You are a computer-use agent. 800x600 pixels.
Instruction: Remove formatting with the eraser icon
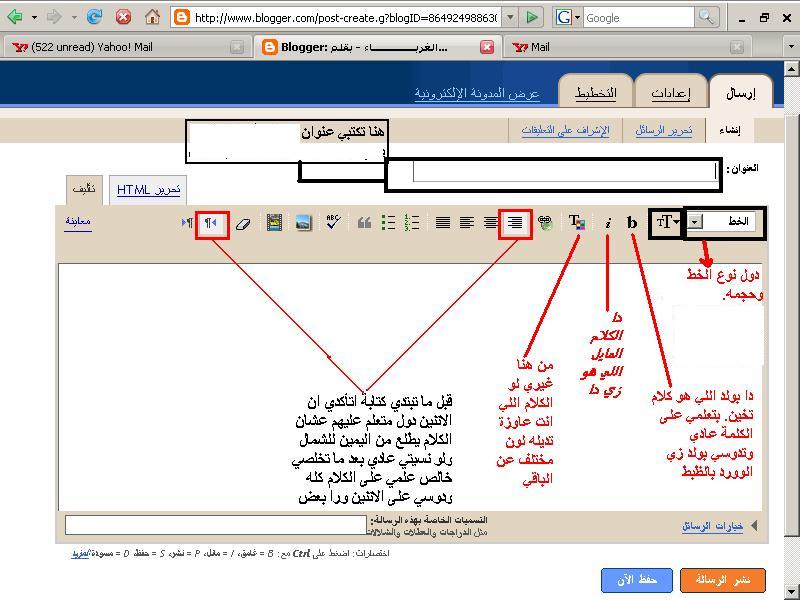(243, 223)
